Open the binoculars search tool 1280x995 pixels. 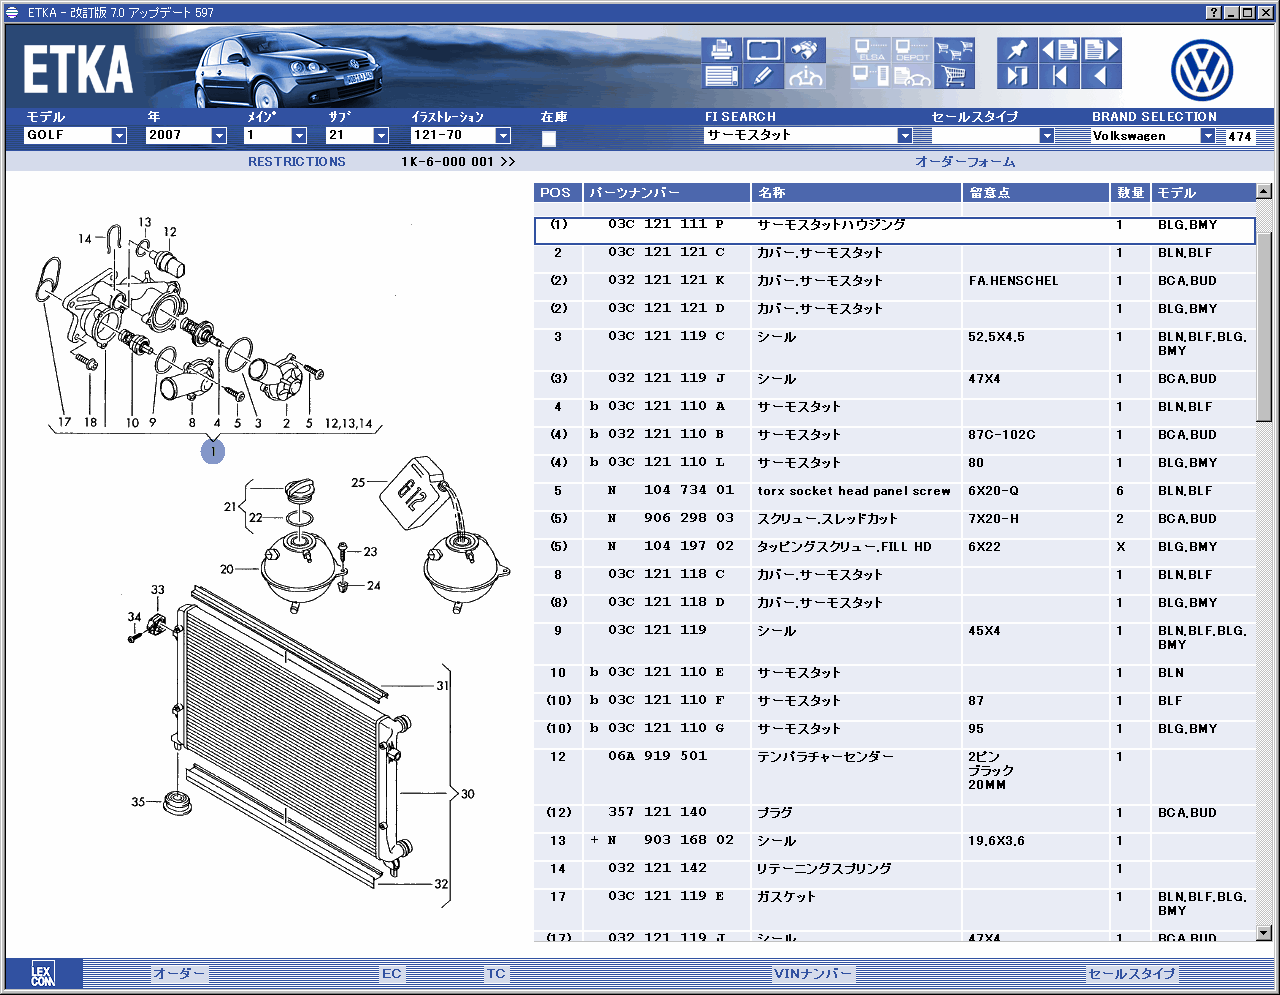[805, 49]
